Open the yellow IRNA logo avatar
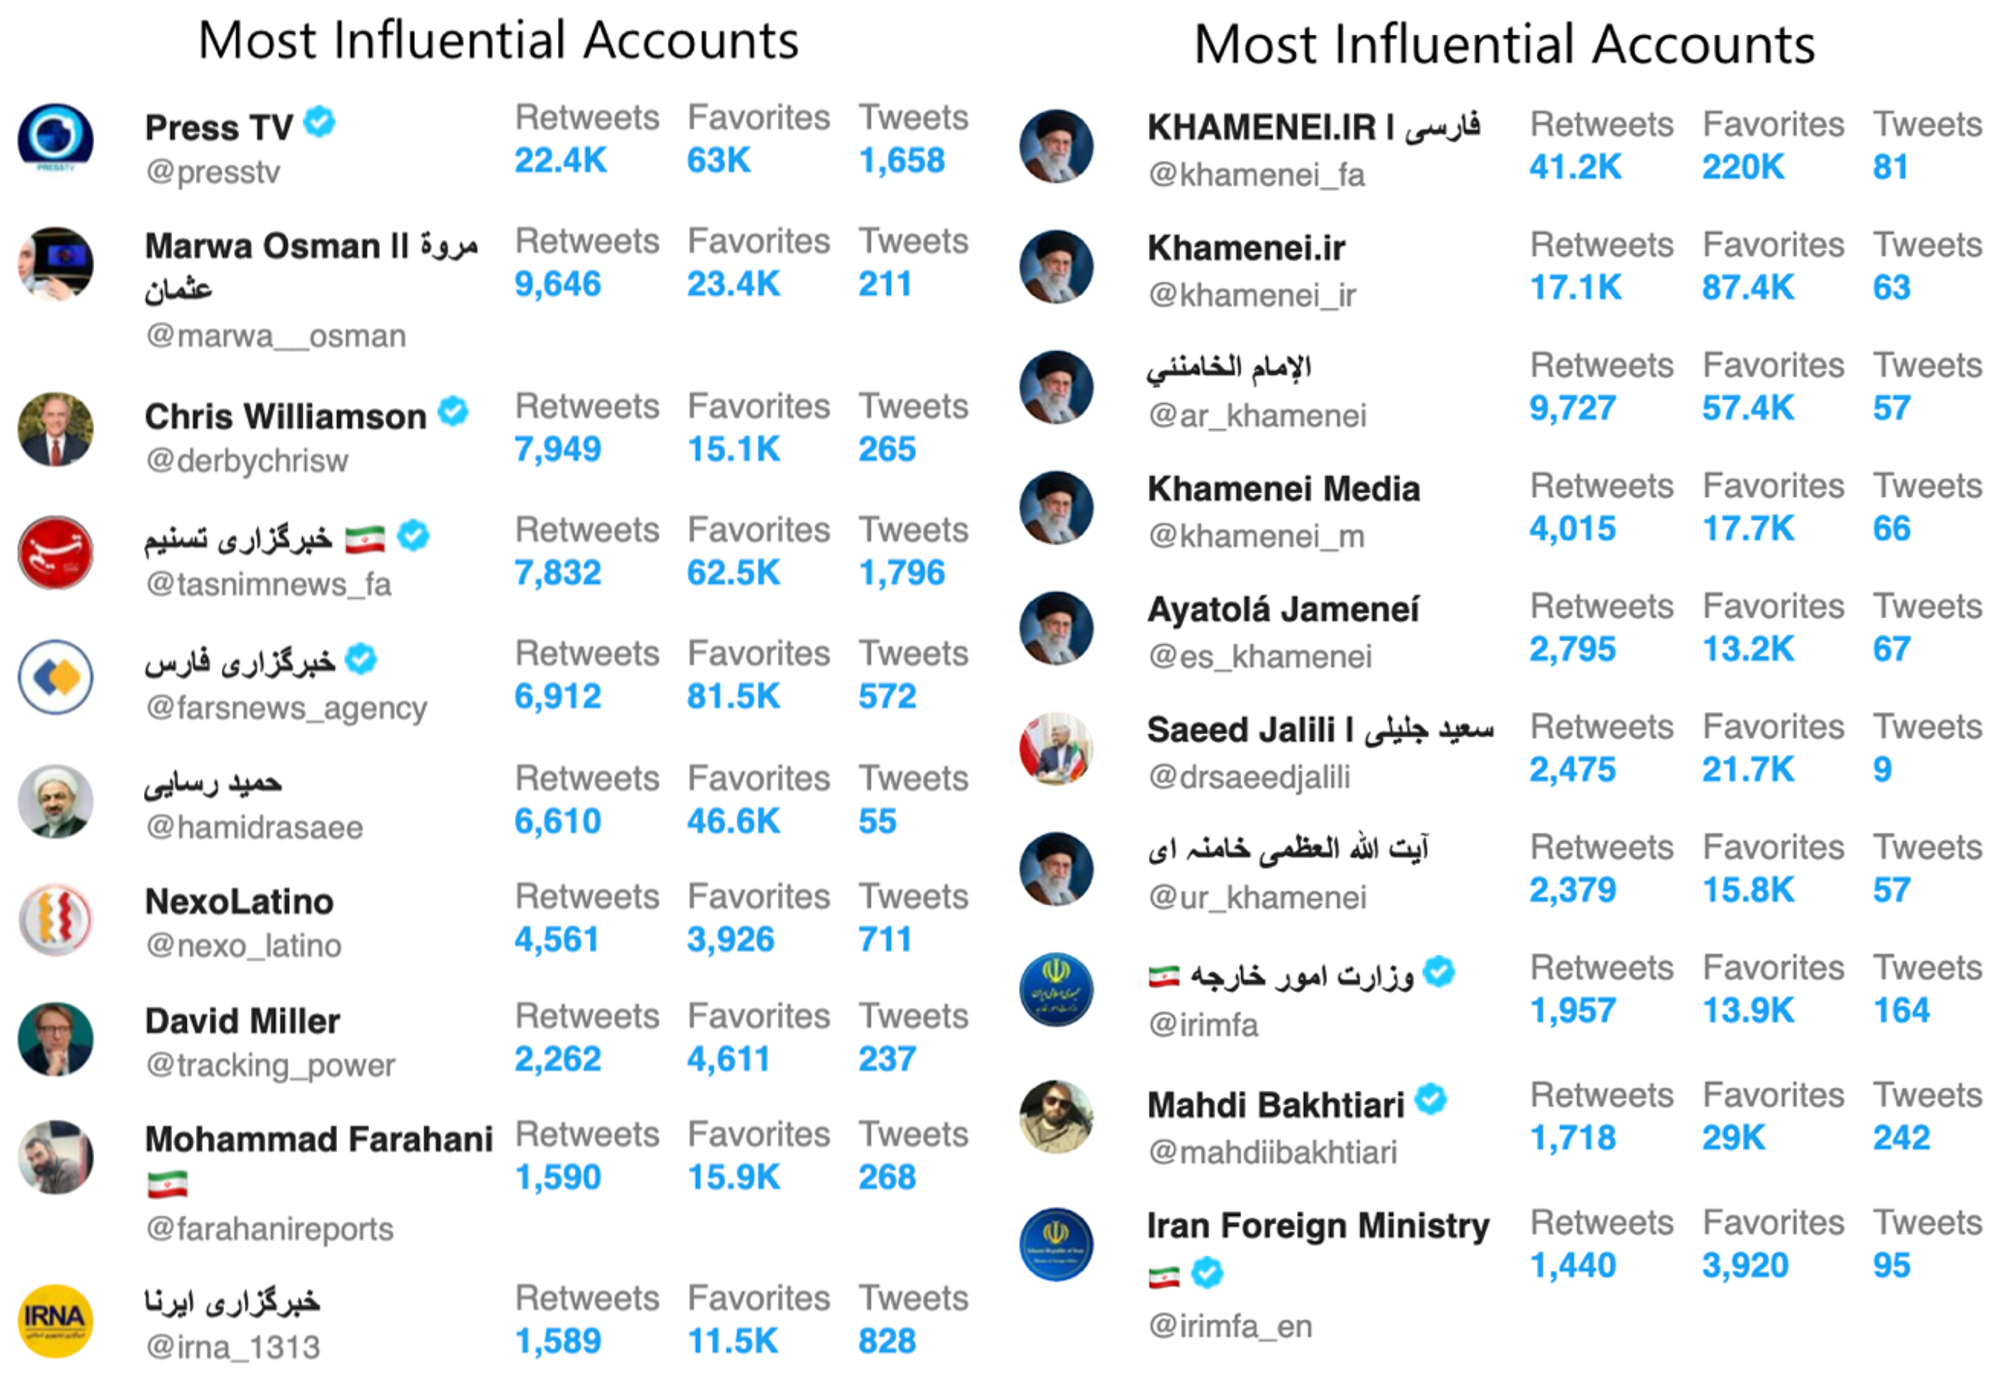2014x1378 pixels. 56,1321
